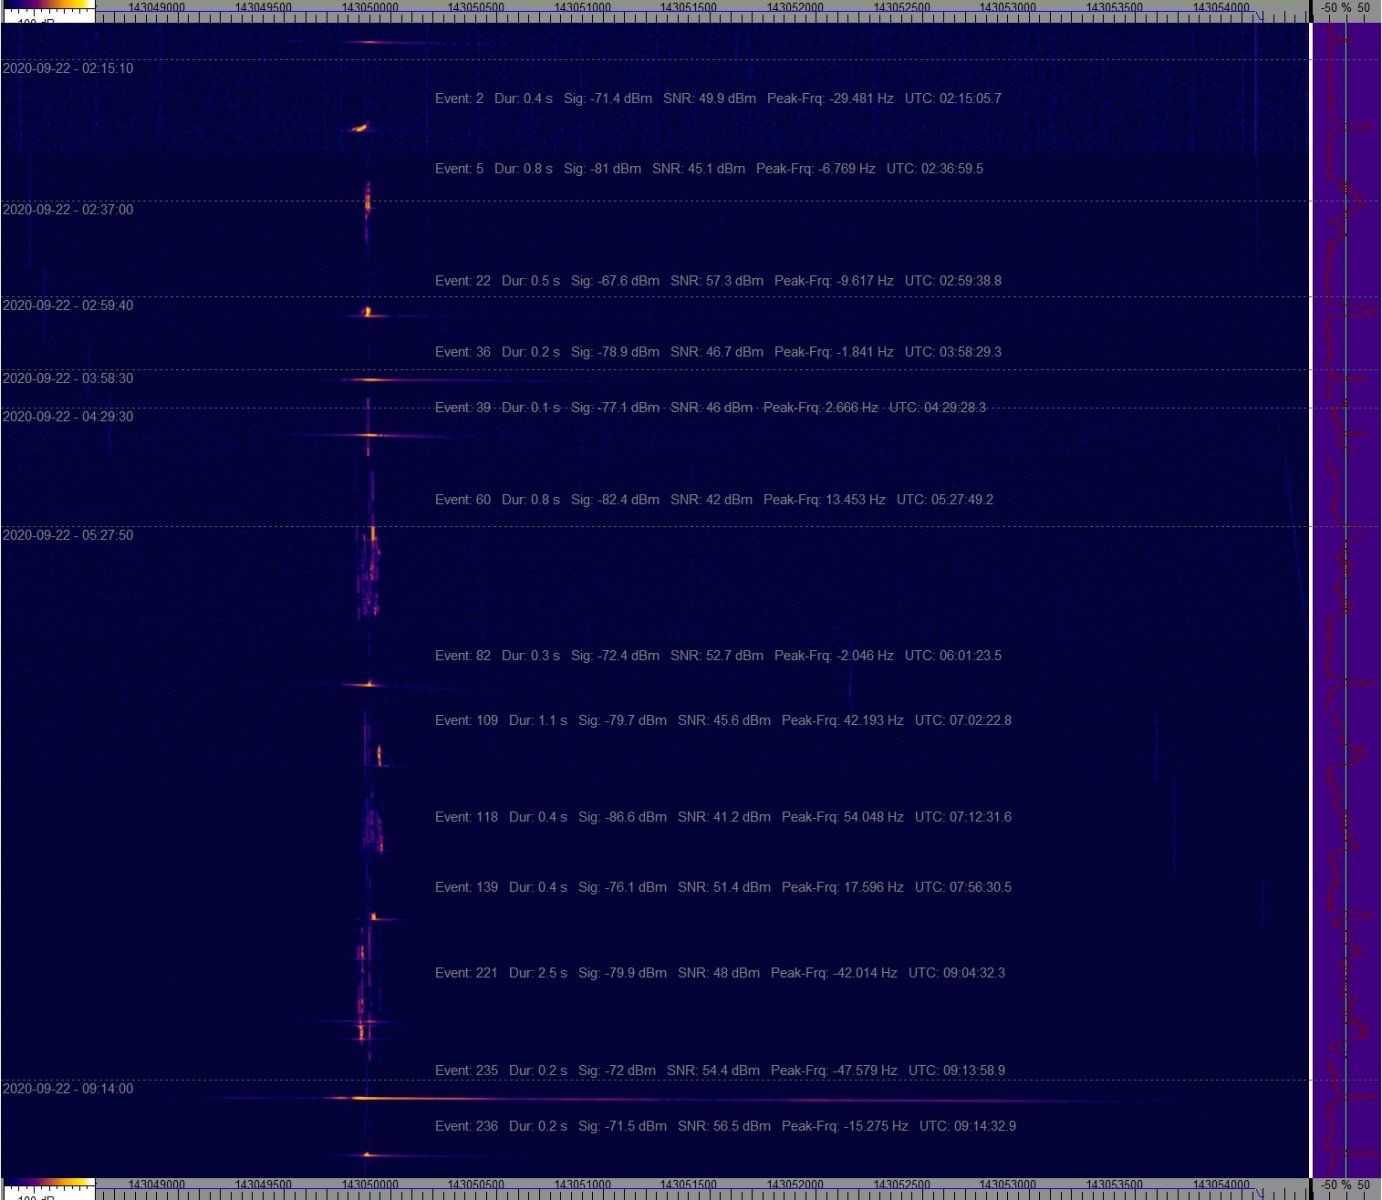Click the Event 22 info line

coord(718,280)
